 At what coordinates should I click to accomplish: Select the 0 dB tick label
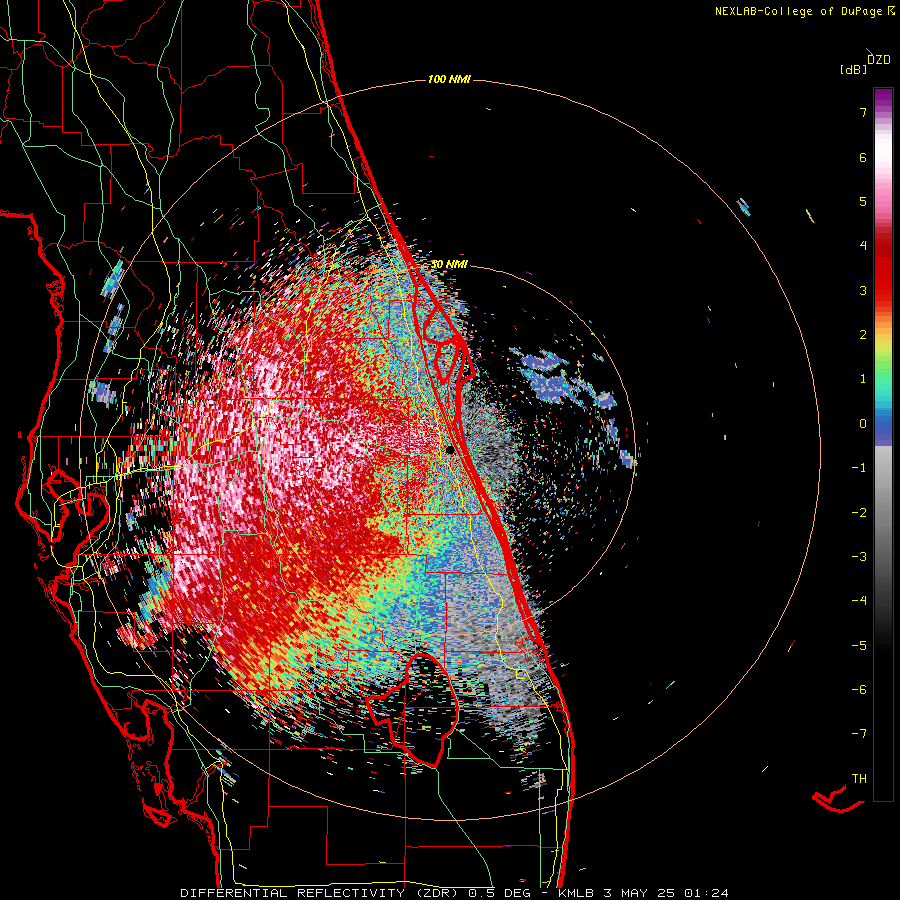[x=863, y=423]
